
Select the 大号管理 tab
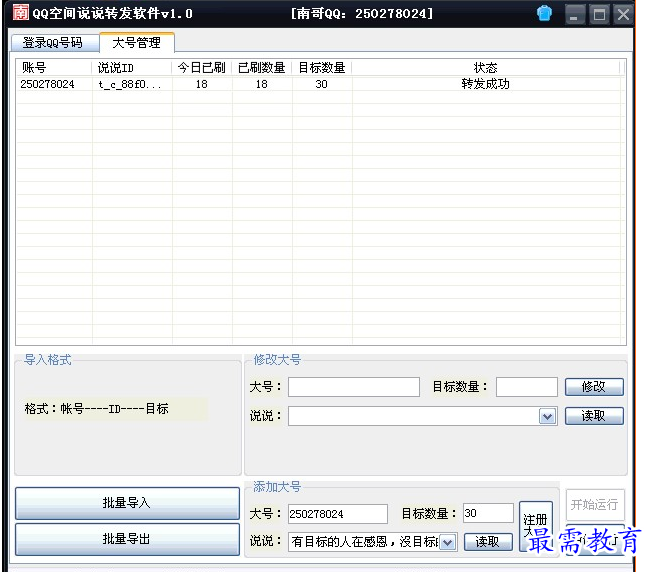click(x=136, y=42)
